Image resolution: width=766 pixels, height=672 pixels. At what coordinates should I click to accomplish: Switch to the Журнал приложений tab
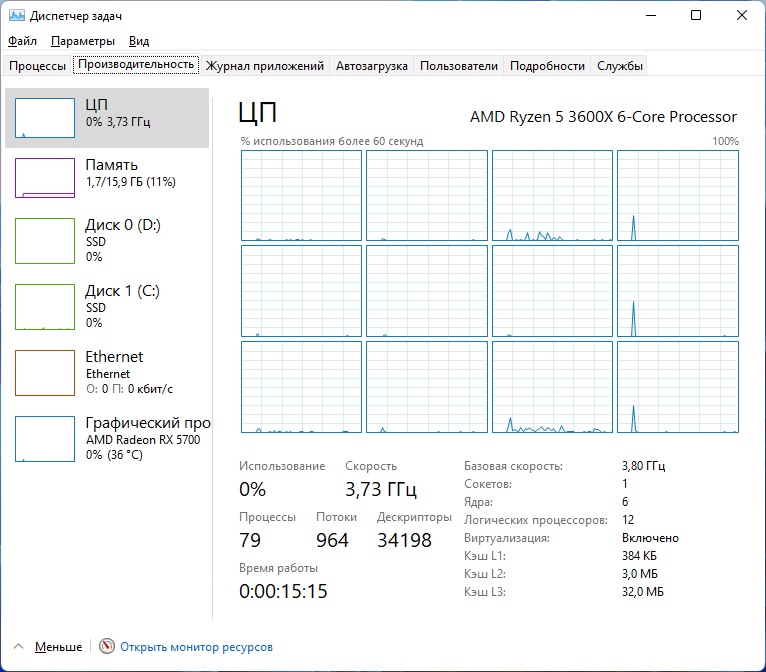[x=264, y=66]
